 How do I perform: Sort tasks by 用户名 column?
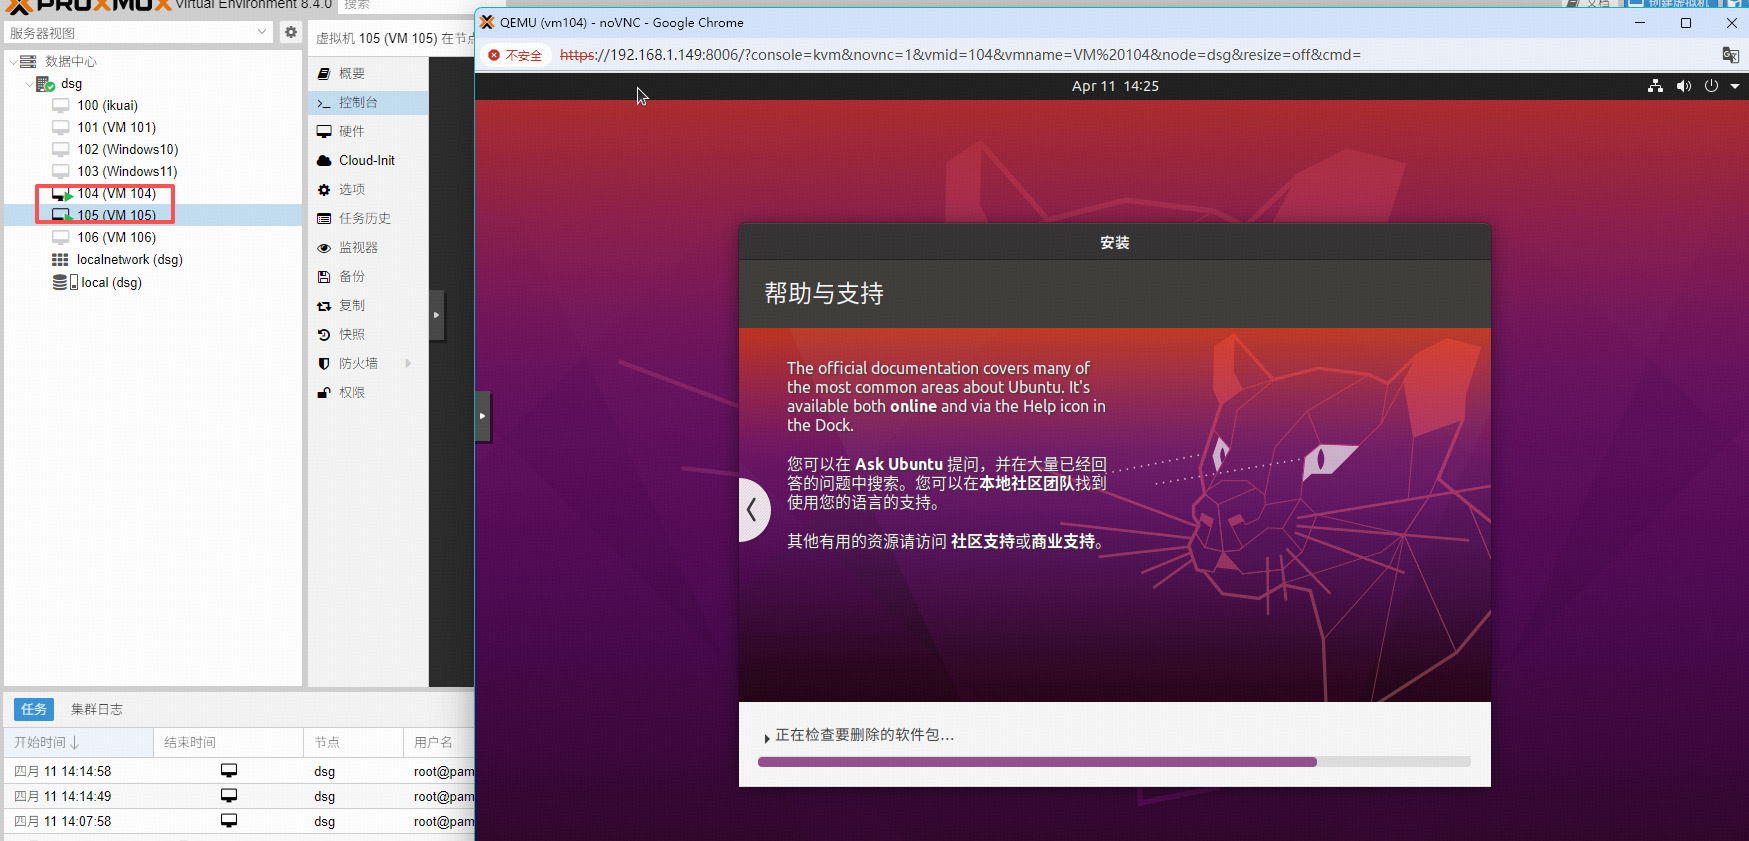click(439, 742)
